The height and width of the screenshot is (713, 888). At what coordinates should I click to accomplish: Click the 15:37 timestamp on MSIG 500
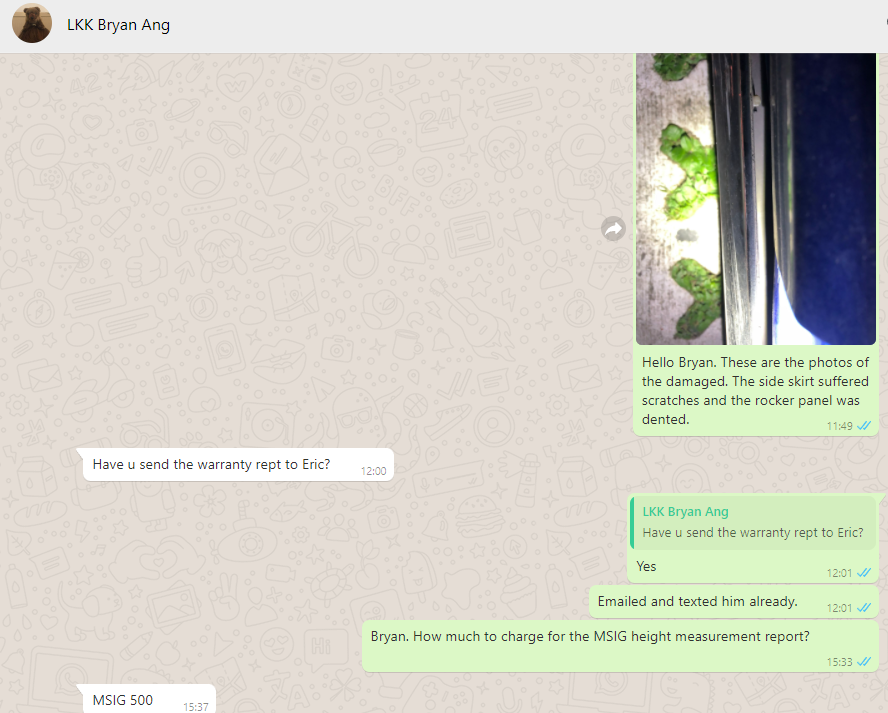pyautogui.click(x=195, y=706)
